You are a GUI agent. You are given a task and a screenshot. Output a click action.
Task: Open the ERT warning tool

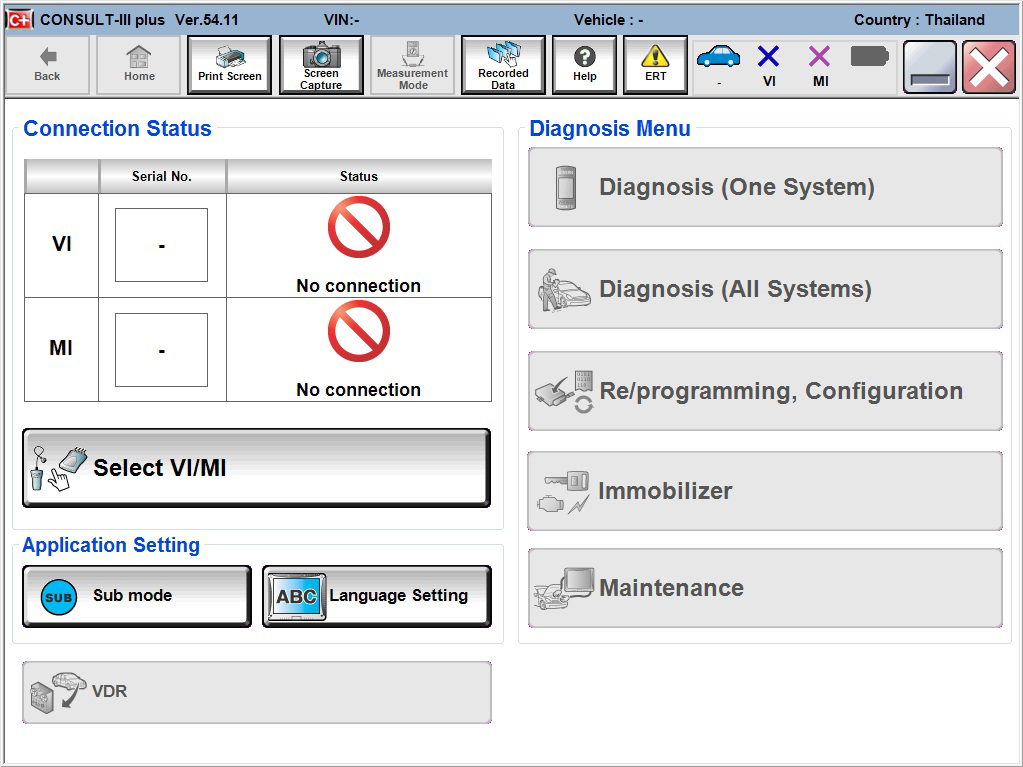[655, 65]
